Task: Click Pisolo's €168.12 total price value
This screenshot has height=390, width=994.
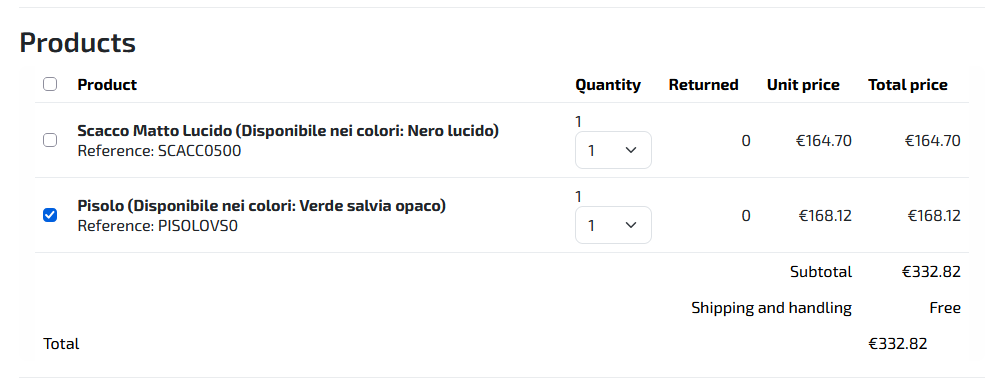Action: click(x=934, y=216)
